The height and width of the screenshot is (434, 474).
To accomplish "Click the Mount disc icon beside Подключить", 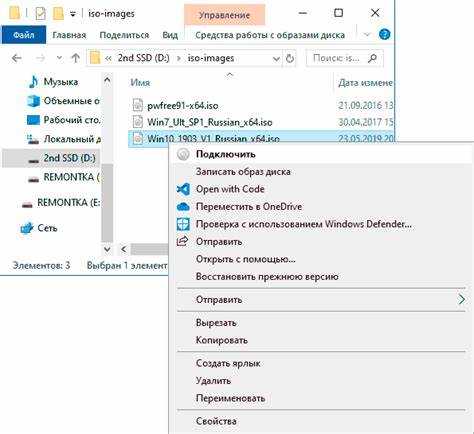I will click(183, 154).
